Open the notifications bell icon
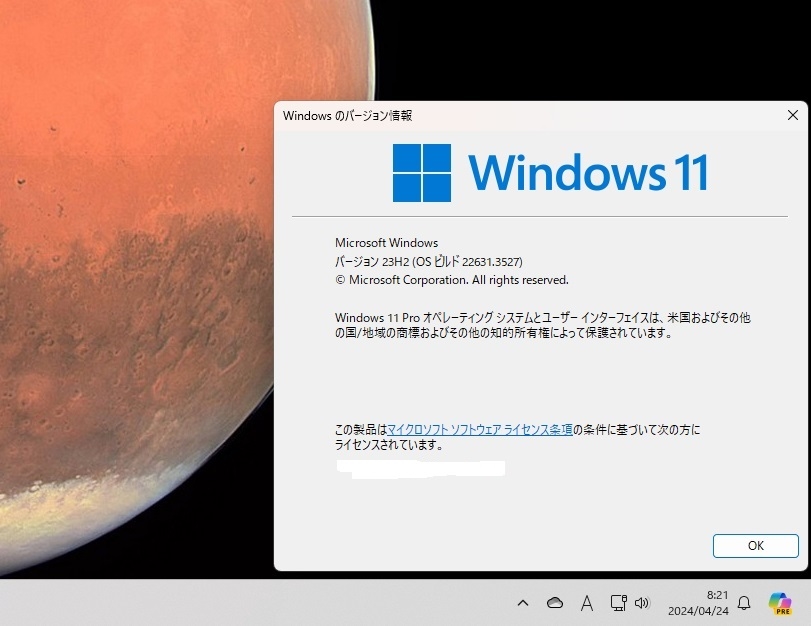 (x=744, y=603)
